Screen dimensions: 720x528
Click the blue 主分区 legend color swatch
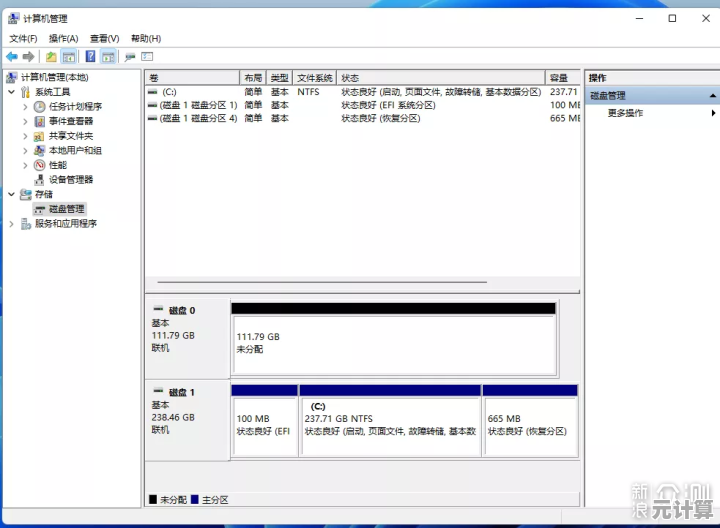(194, 499)
